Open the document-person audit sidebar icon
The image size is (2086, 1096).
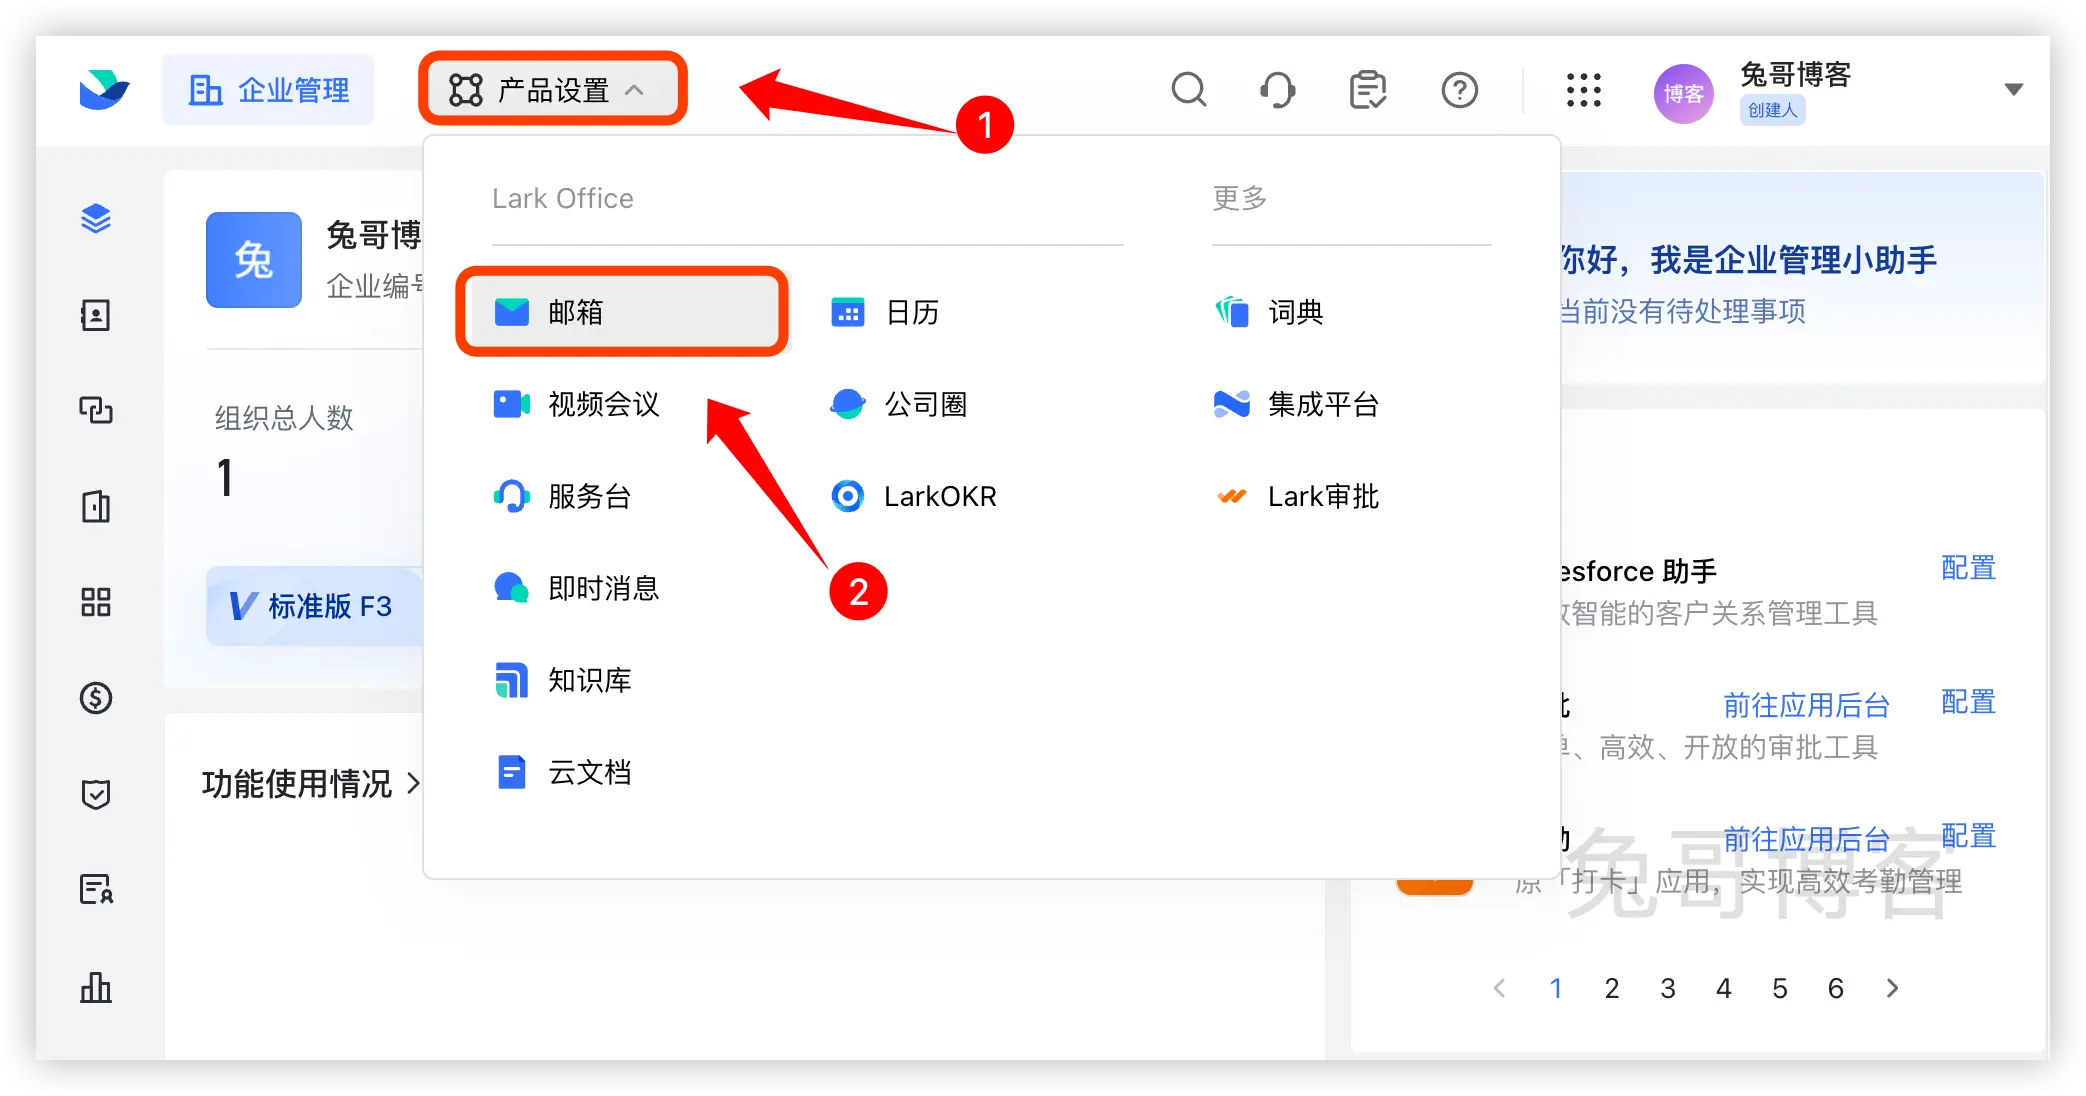point(95,889)
